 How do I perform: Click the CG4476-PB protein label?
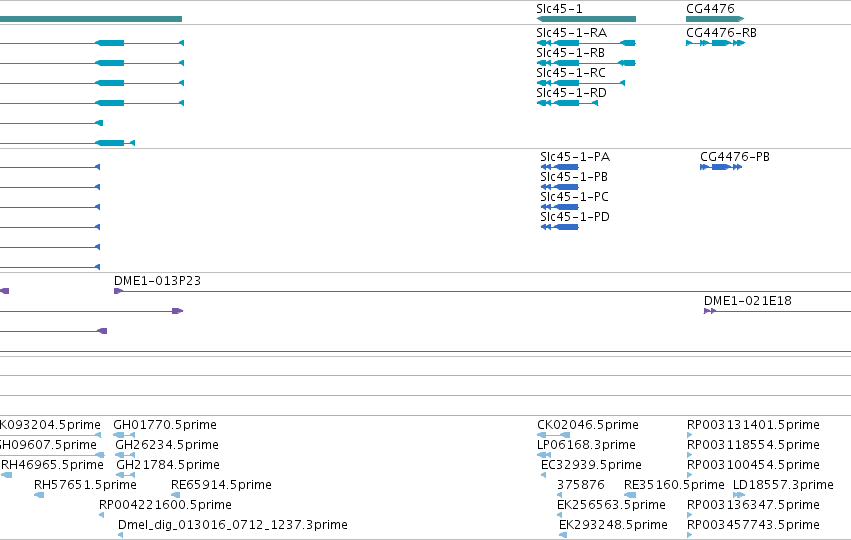point(735,157)
